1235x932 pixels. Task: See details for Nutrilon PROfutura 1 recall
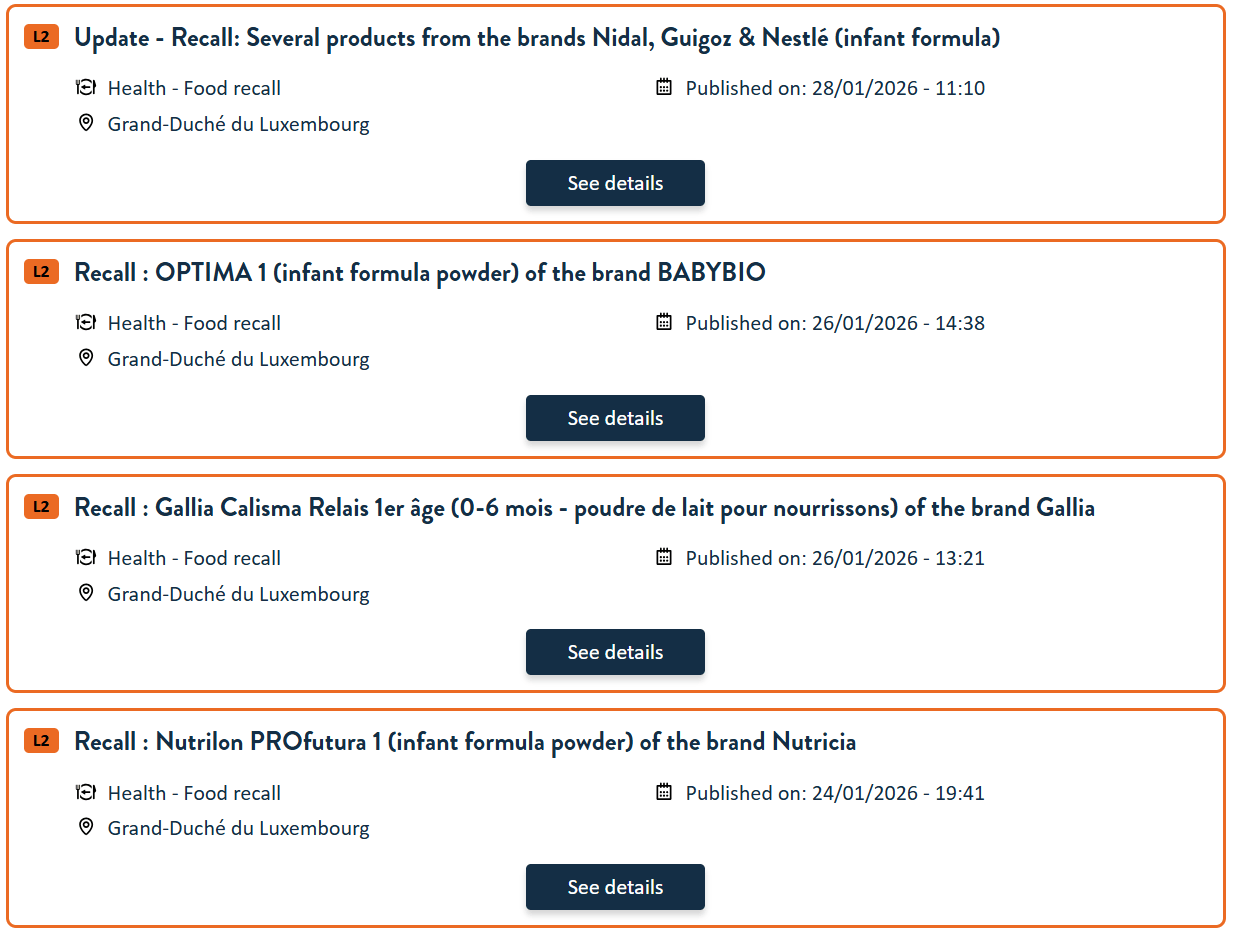[x=615, y=887]
